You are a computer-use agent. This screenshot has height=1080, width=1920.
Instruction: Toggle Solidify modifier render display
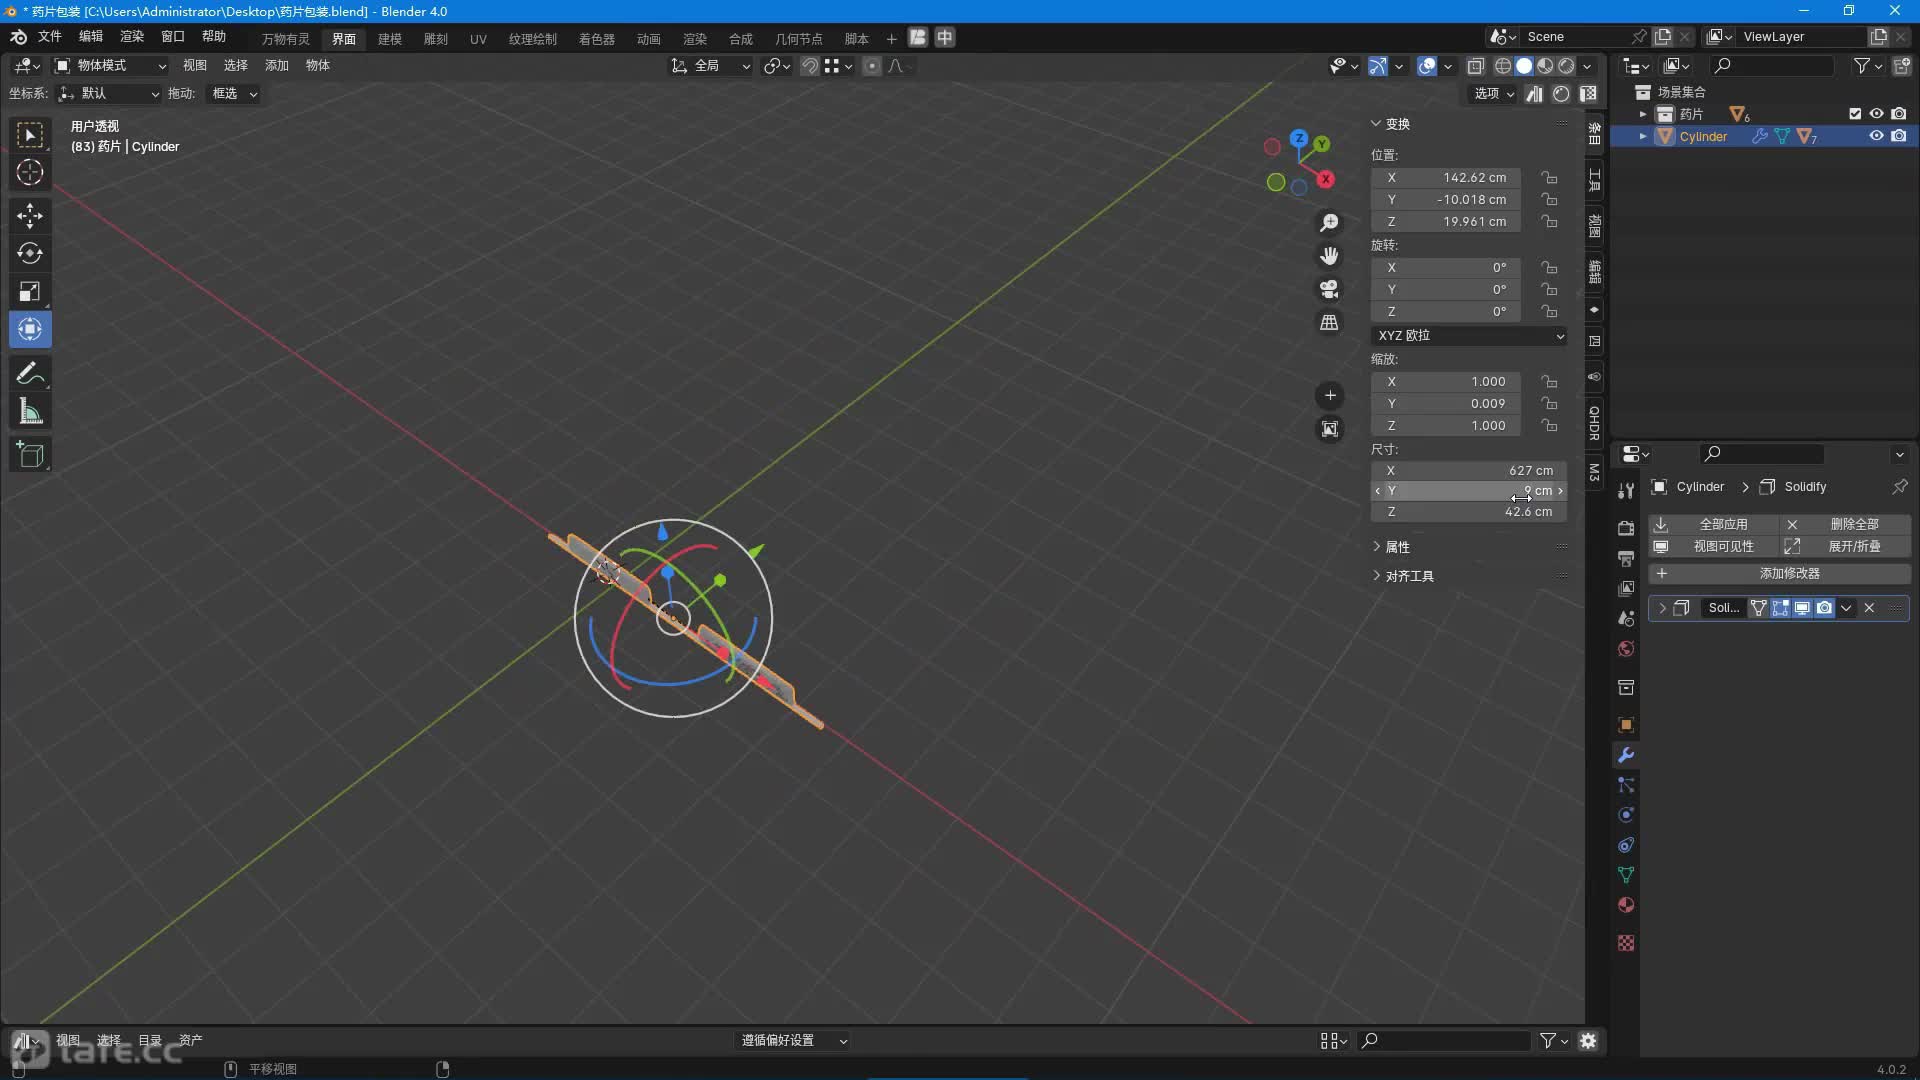[1824, 607]
